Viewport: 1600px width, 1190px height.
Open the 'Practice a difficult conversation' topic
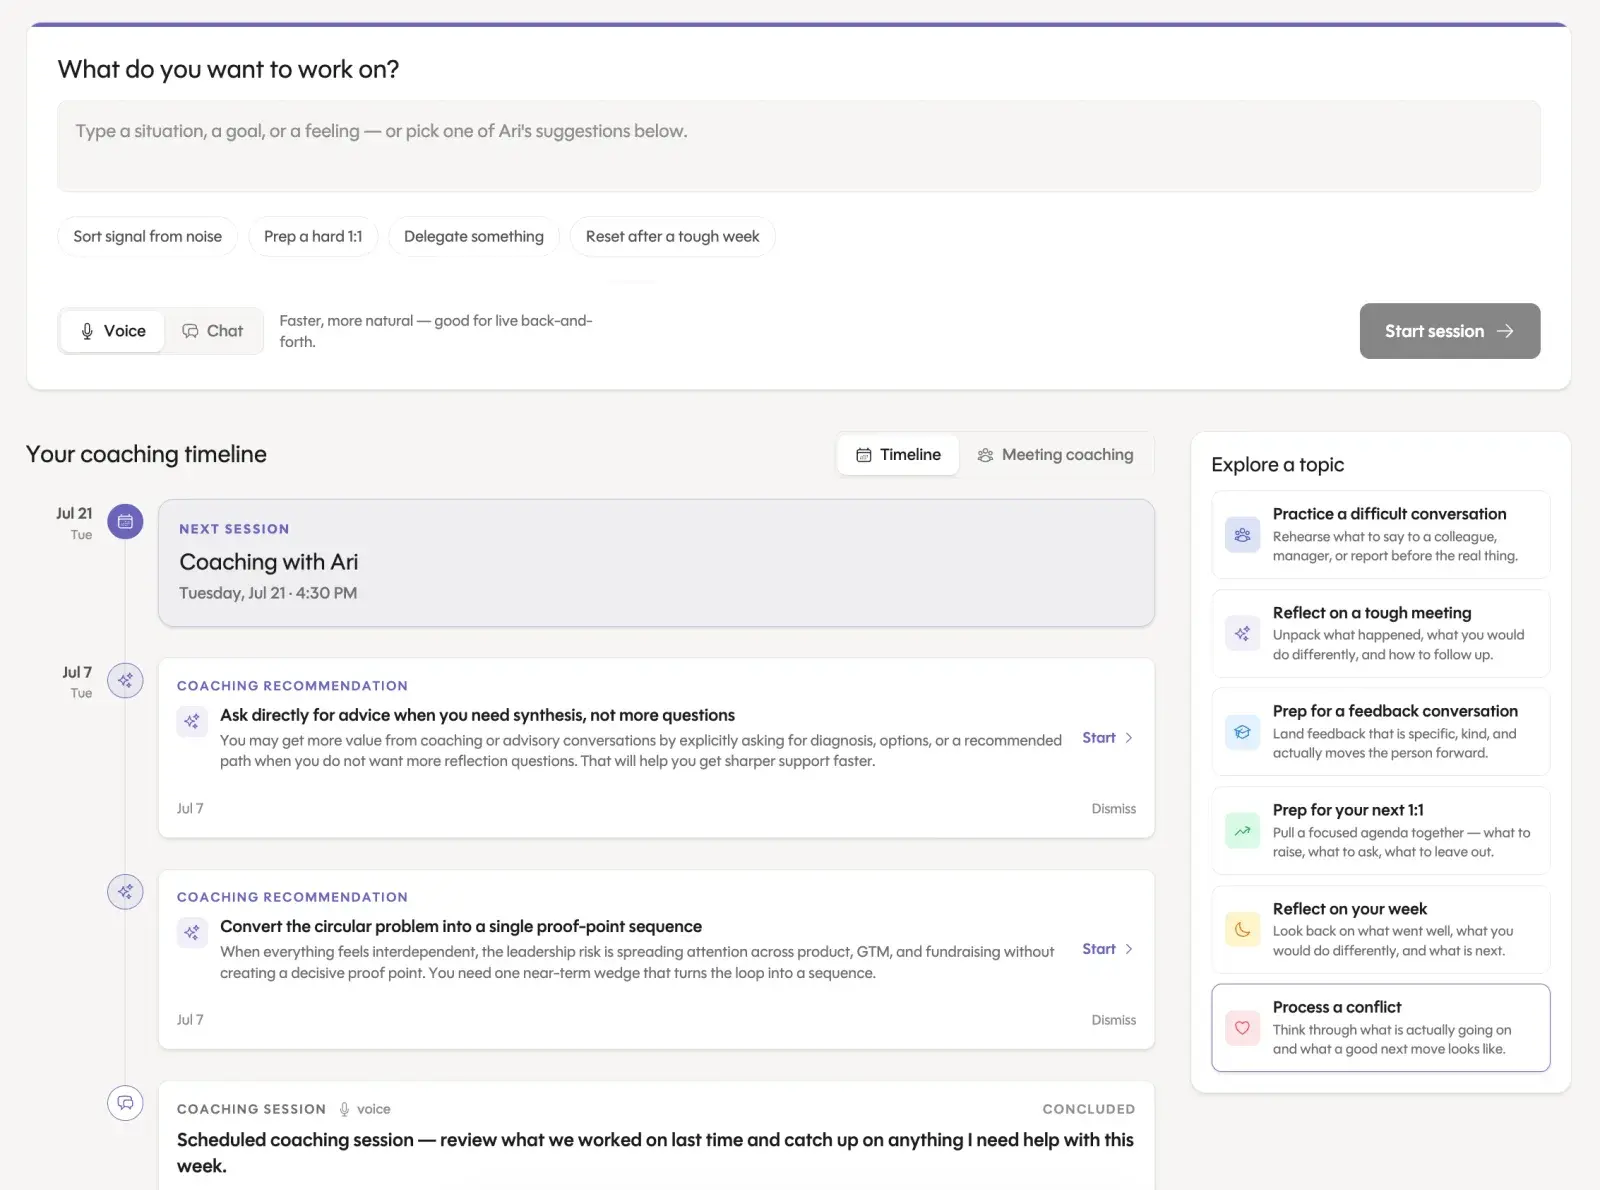[x=1380, y=535]
